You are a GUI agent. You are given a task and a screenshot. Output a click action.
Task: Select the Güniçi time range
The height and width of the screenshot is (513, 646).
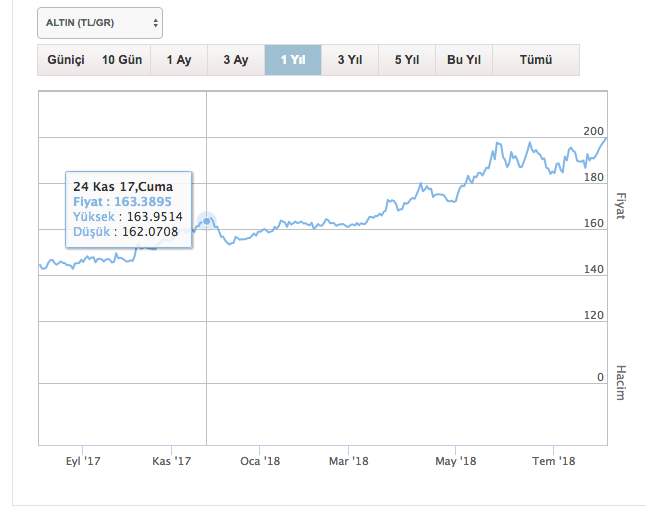point(66,60)
